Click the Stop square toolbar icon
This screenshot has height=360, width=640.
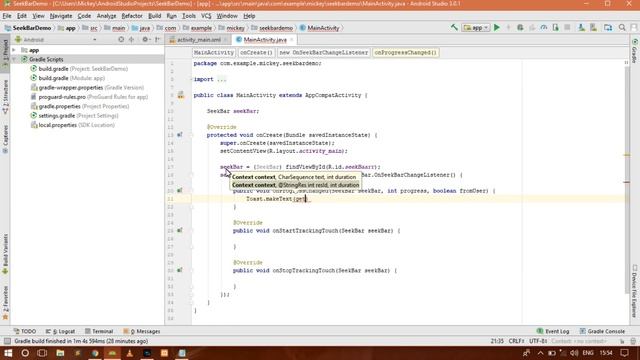click(x=567, y=27)
